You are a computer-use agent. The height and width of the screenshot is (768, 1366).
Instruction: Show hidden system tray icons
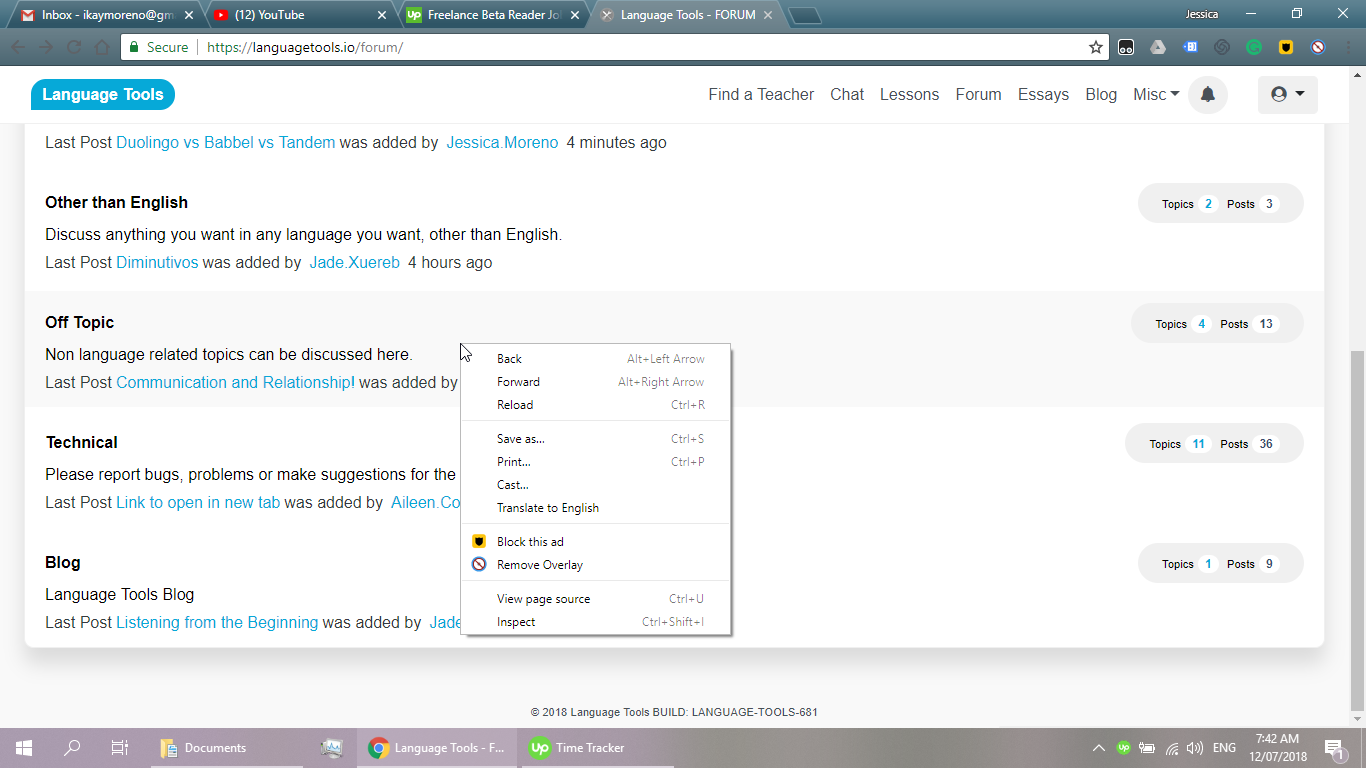point(1098,748)
